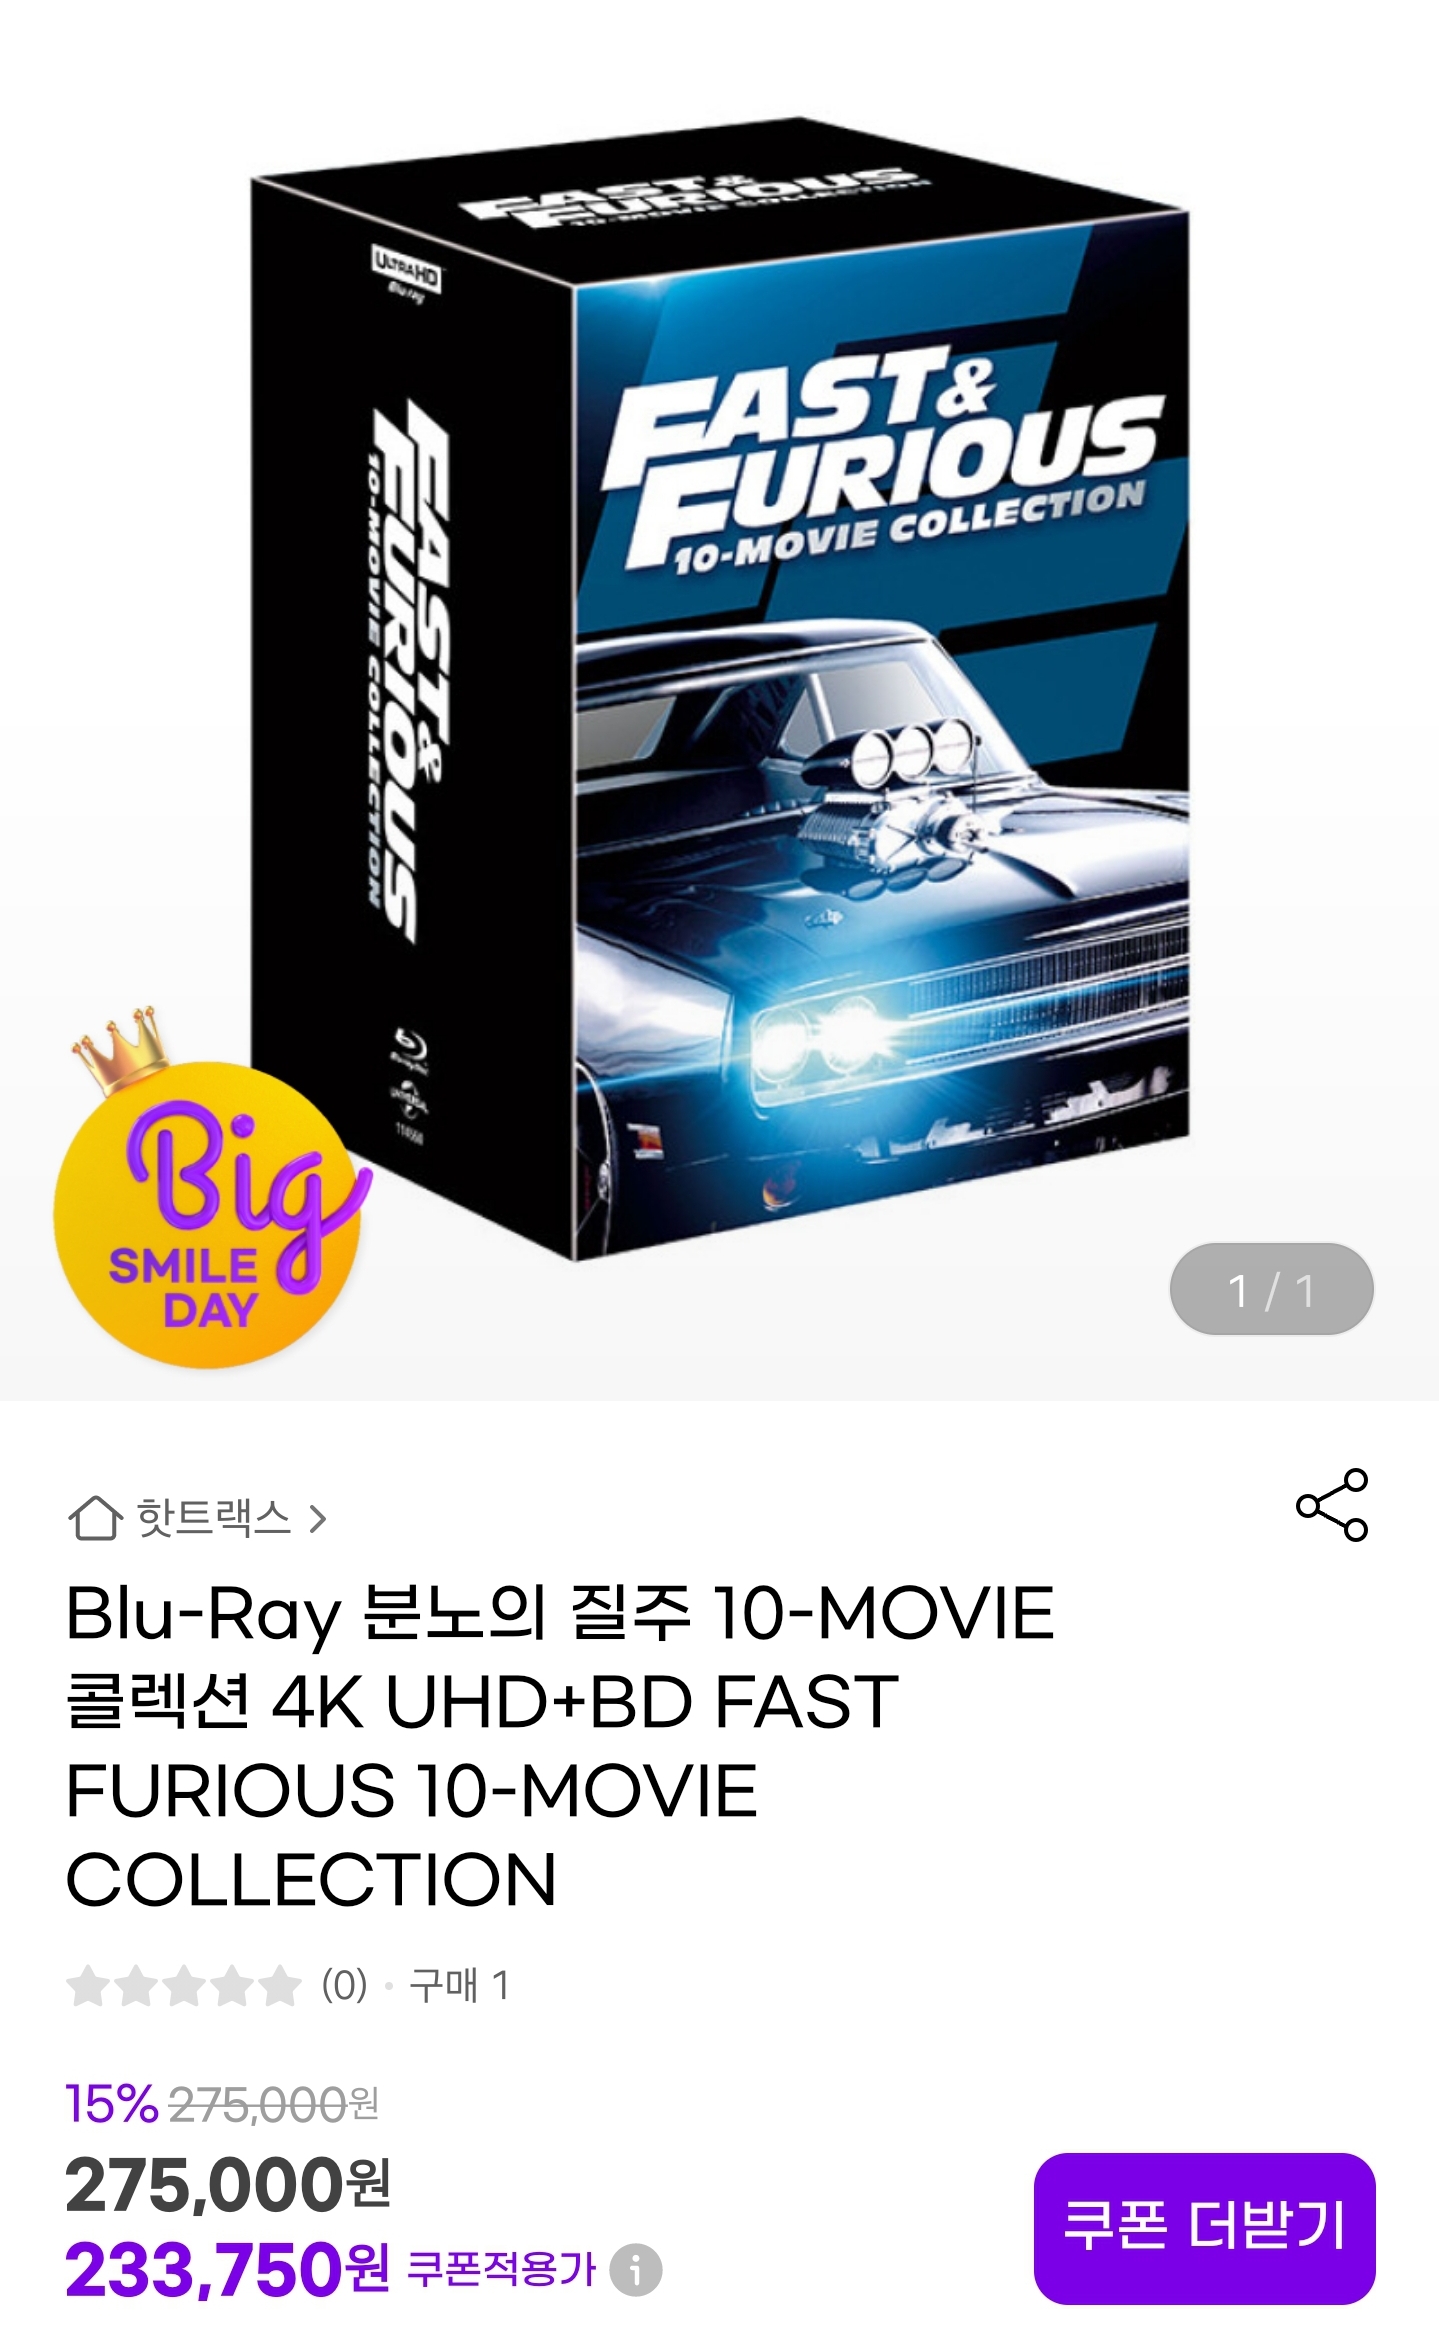Open the 핫트랙스 shop link
Viewport: 1439px width, 2343px height.
[x=213, y=1519]
